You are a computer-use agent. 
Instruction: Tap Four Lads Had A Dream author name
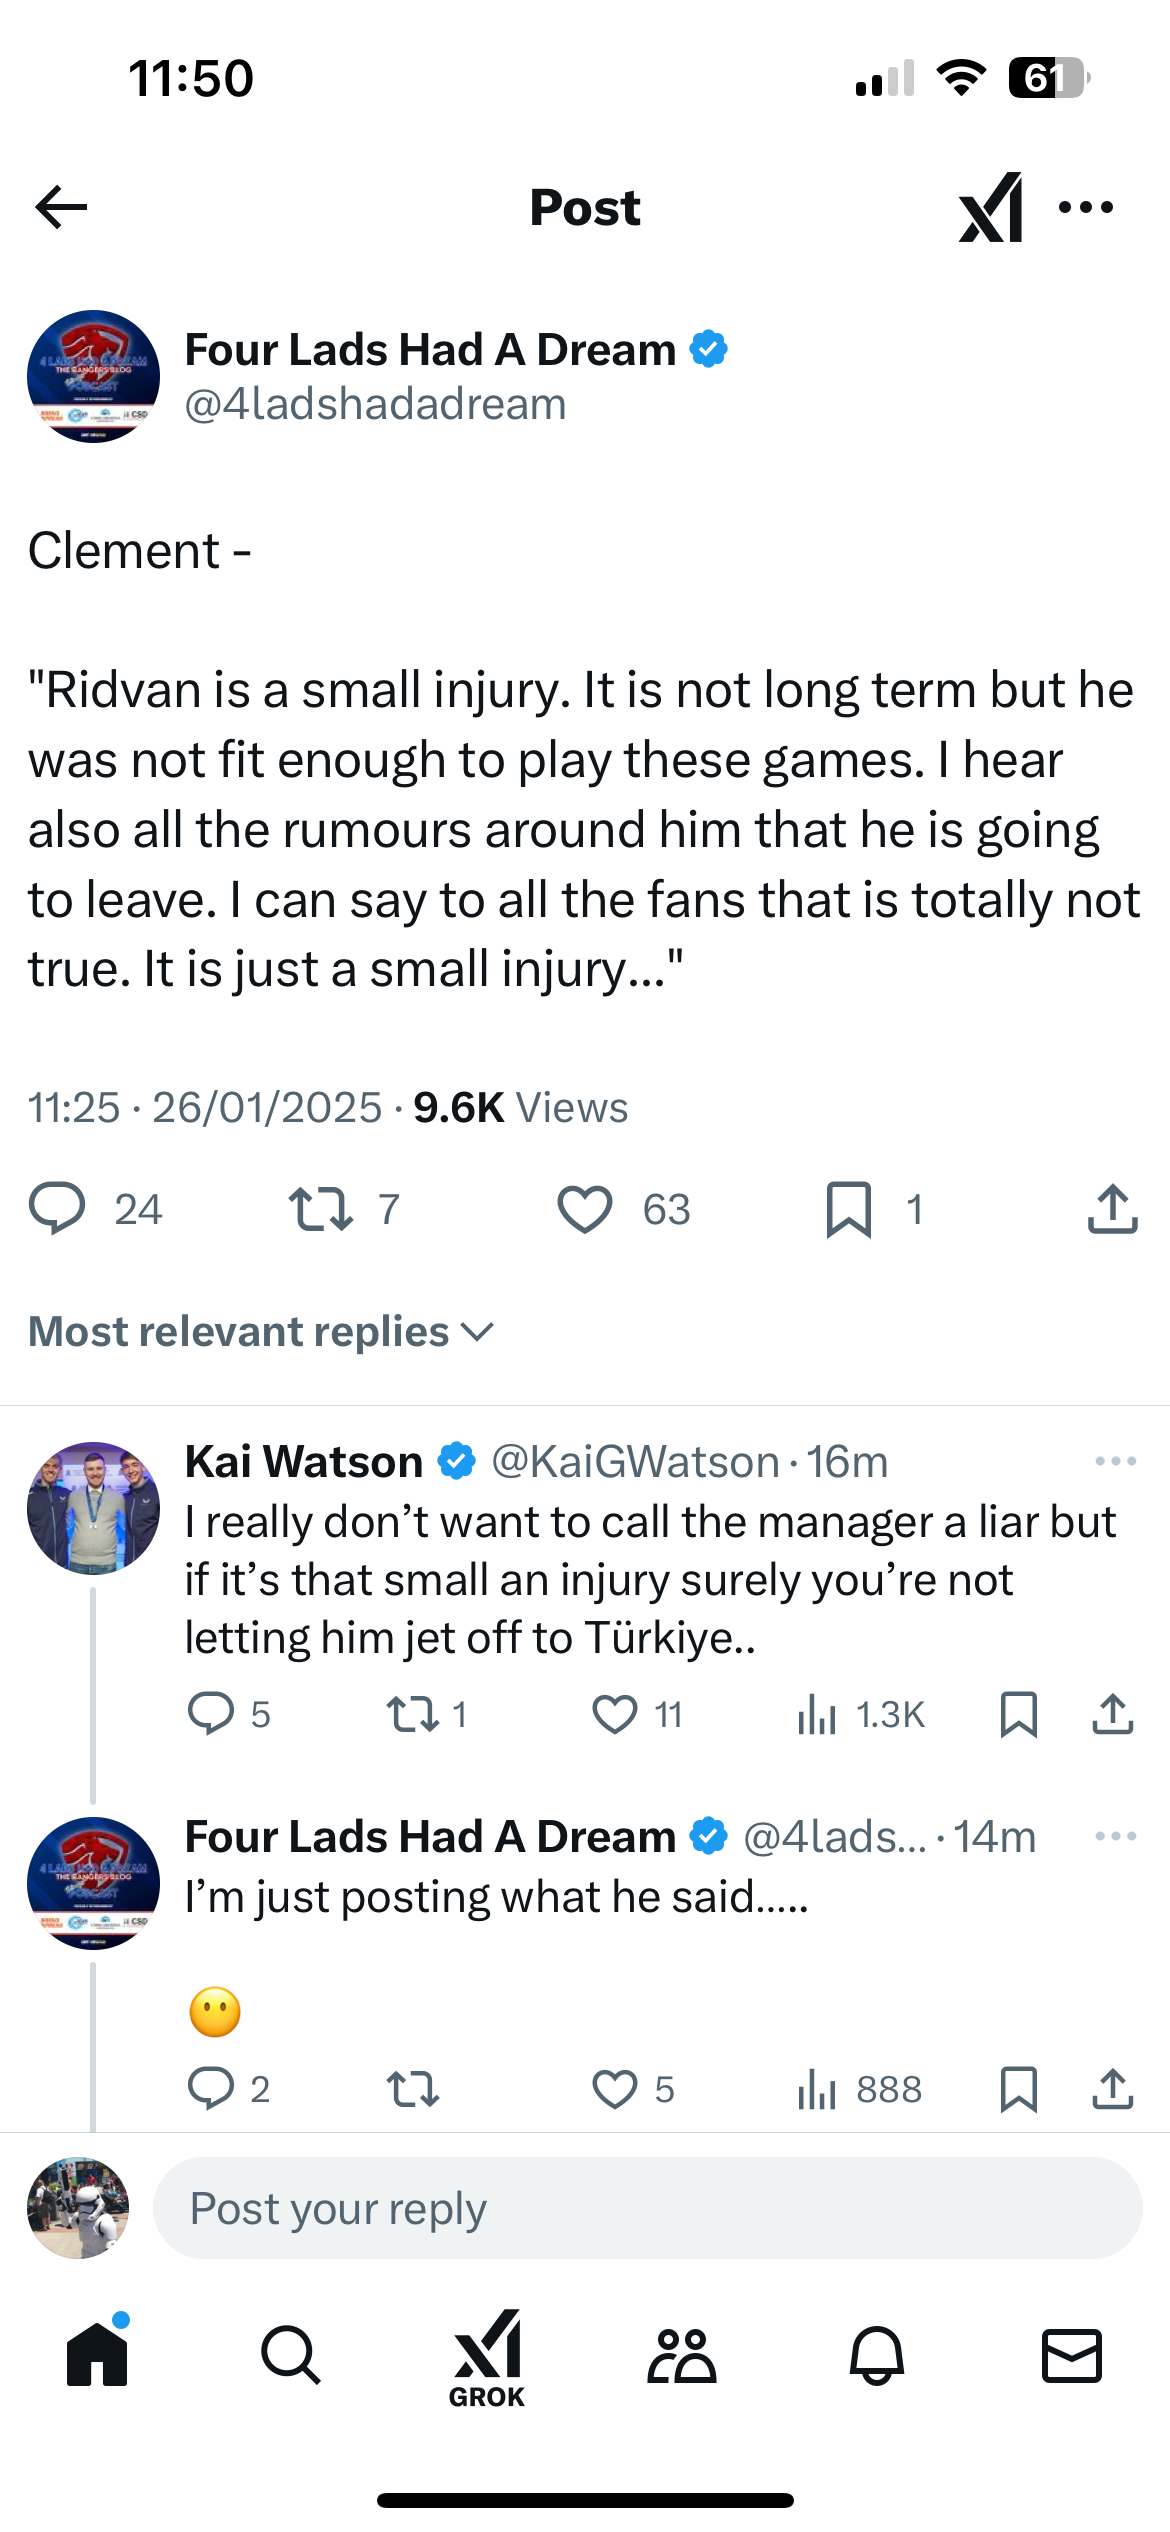coord(430,350)
